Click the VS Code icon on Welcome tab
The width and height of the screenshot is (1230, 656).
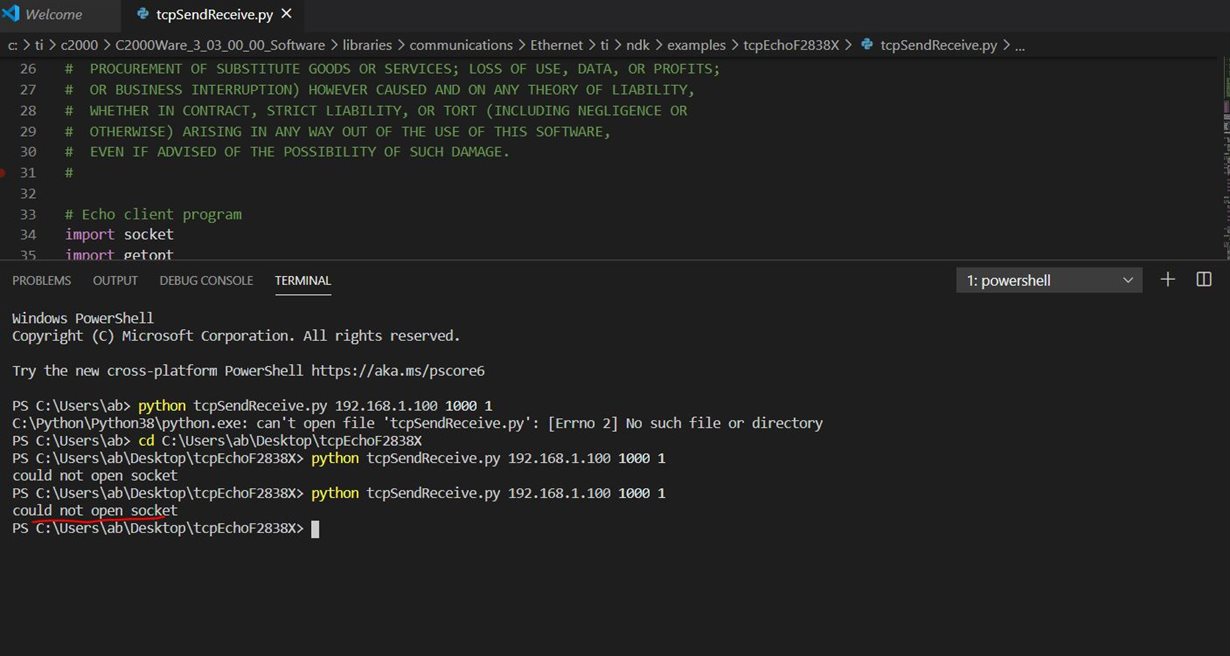pyautogui.click(x=10, y=15)
